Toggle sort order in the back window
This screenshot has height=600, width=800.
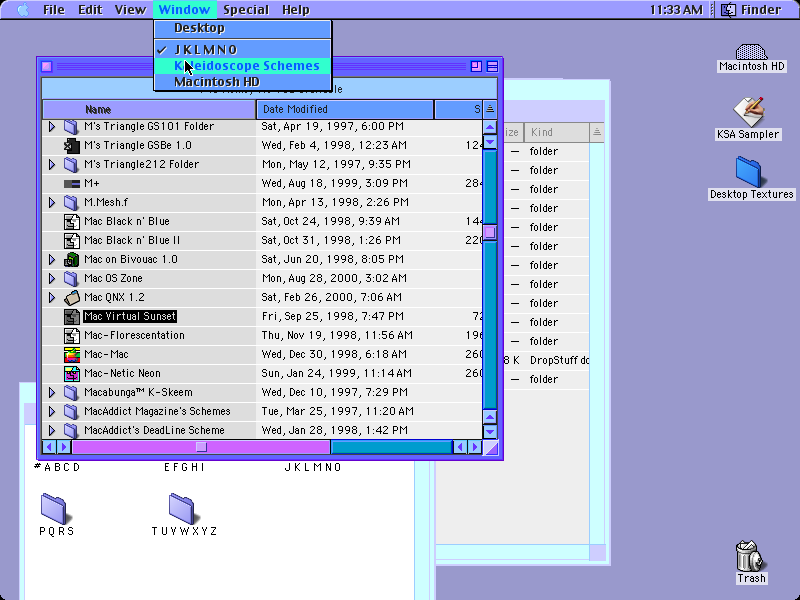point(596,133)
